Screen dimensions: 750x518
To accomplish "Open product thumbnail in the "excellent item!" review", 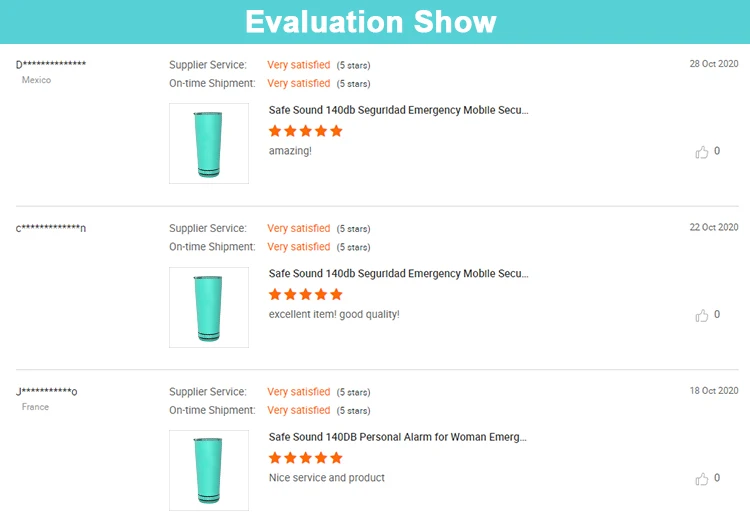I will pos(209,307).
